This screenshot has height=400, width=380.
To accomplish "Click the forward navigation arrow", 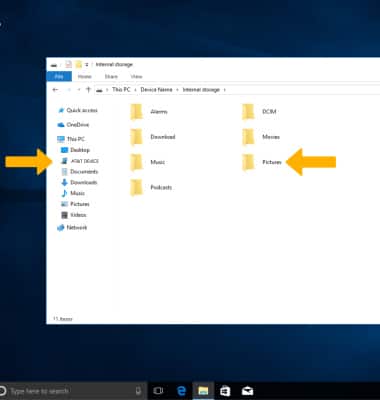I will (x=69, y=90).
